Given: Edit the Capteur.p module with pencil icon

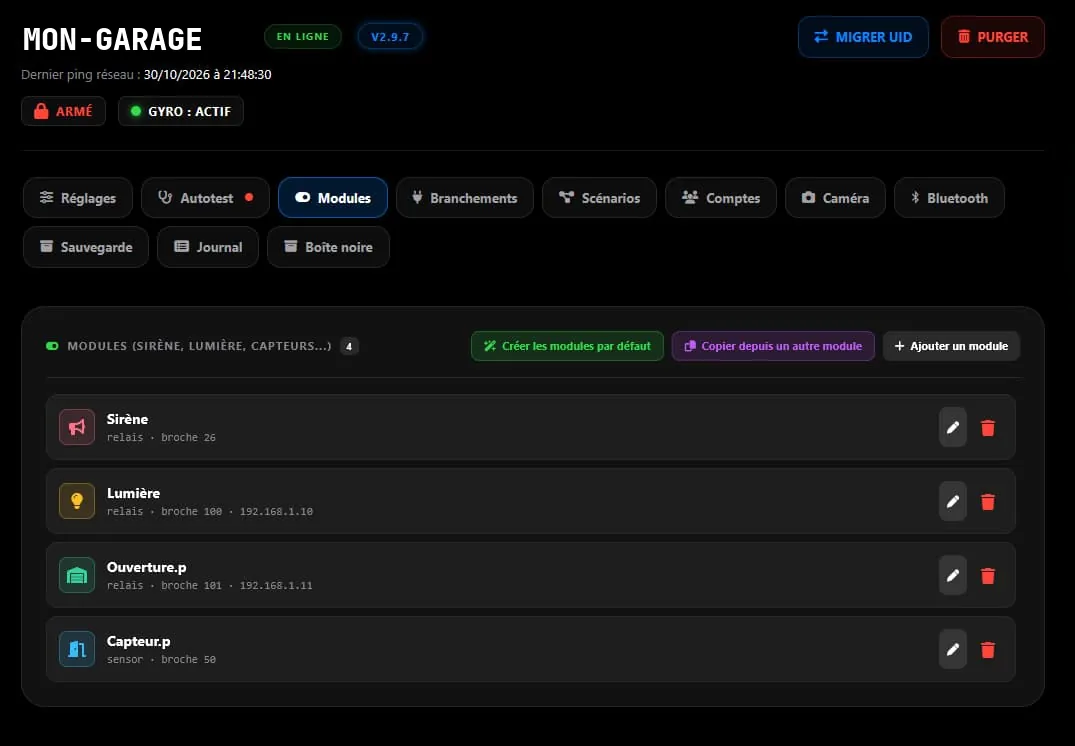Looking at the screenshot, I should click(x=952, y=649).
